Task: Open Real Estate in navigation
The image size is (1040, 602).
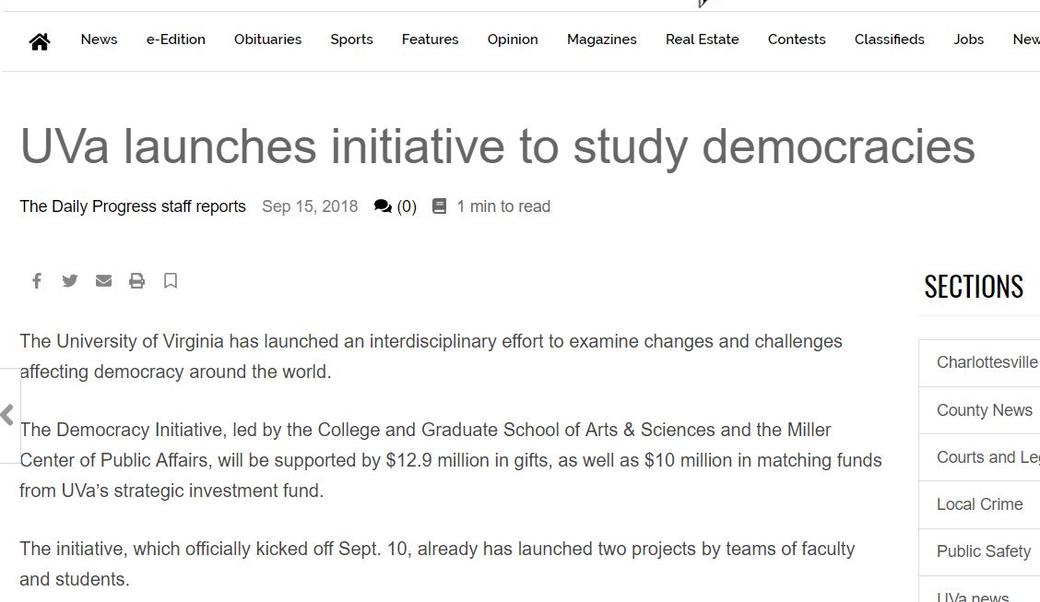Action: (702, 40)
